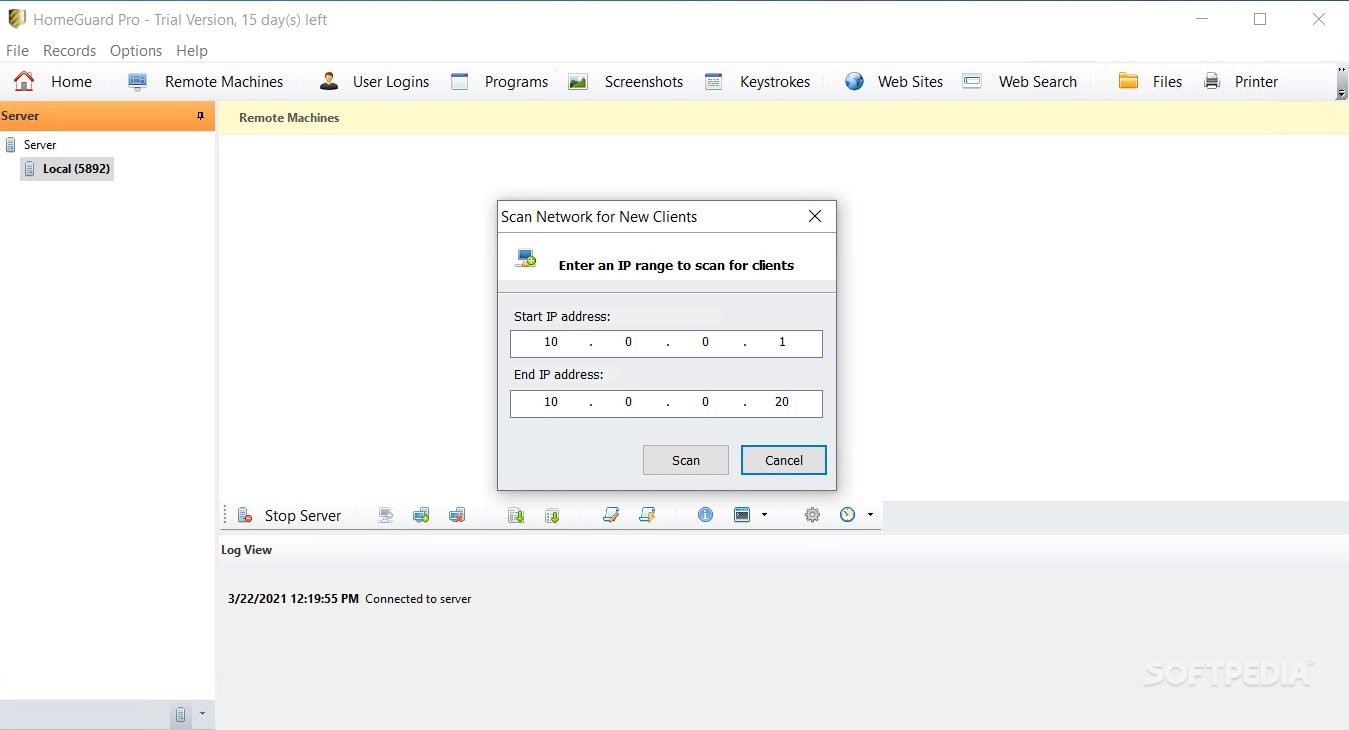The width and height of the screenshot is (1349, 730).
Task: Open the User Logins report
Action: pyautogui.click(x=374, y=82)
